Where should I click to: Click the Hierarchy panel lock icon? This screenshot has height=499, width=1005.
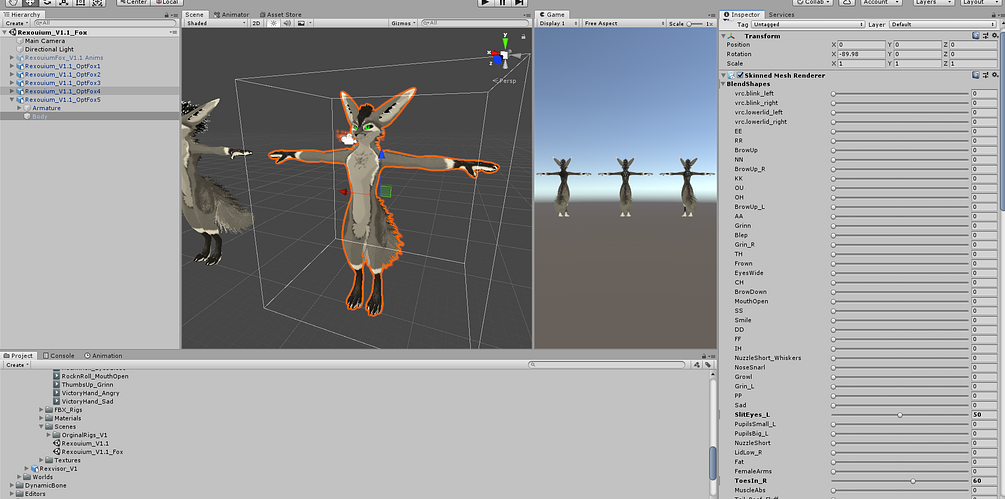169,14
